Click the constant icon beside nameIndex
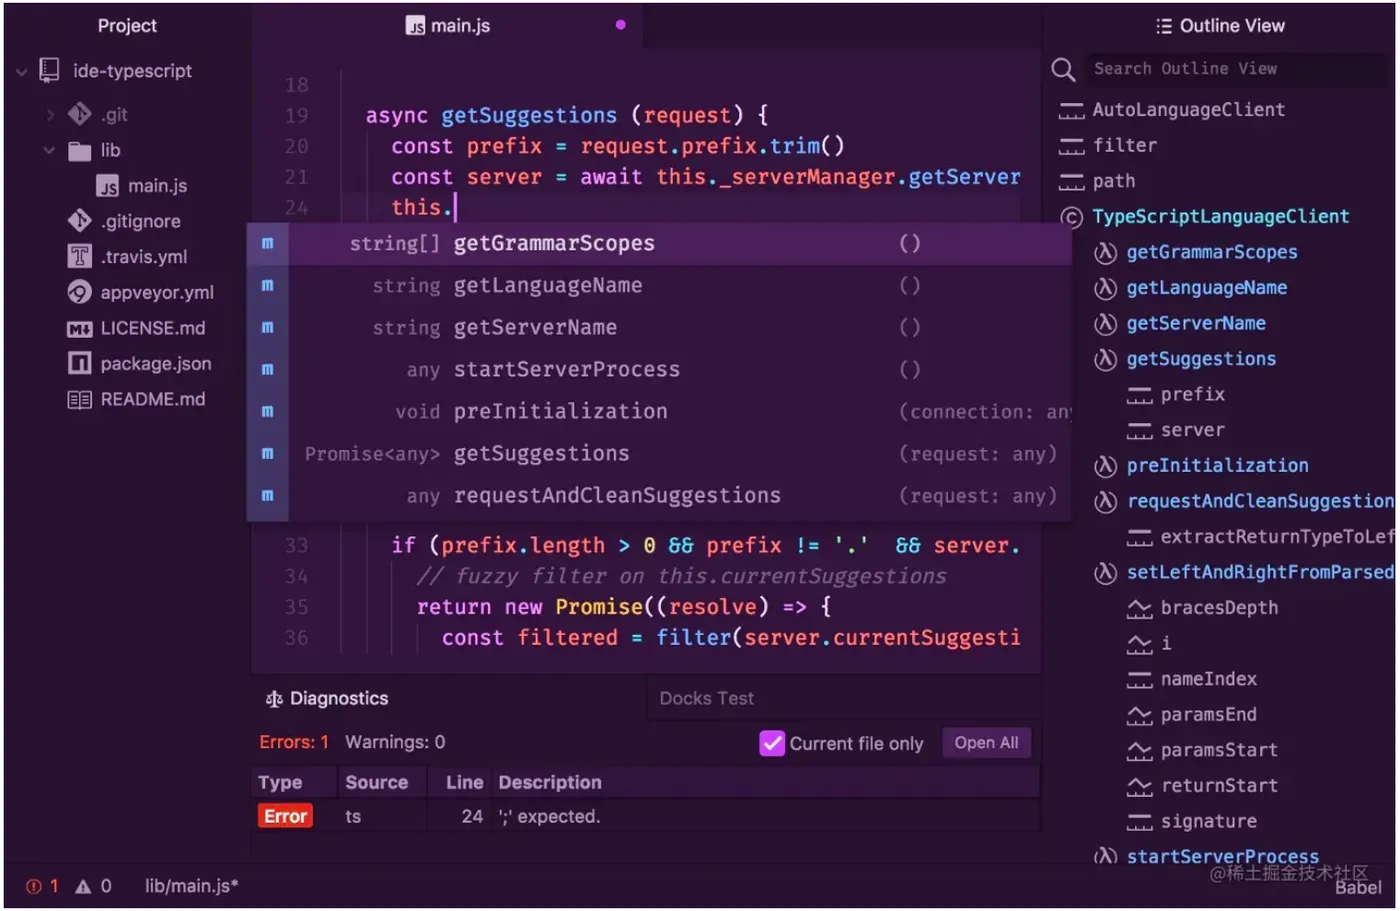This screenshot has width=1400, height=911. [1139, 681]
